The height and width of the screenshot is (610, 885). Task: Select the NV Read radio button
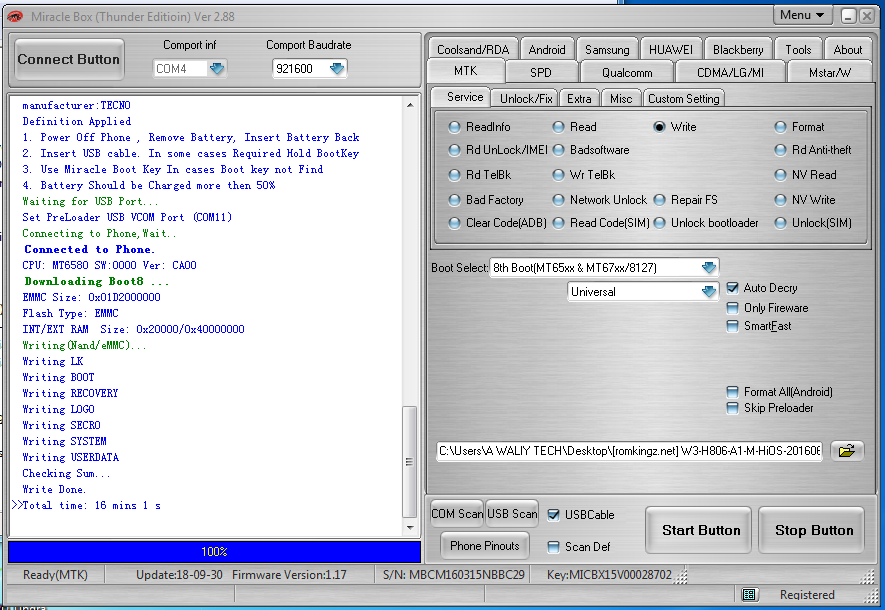click(780, 175)
